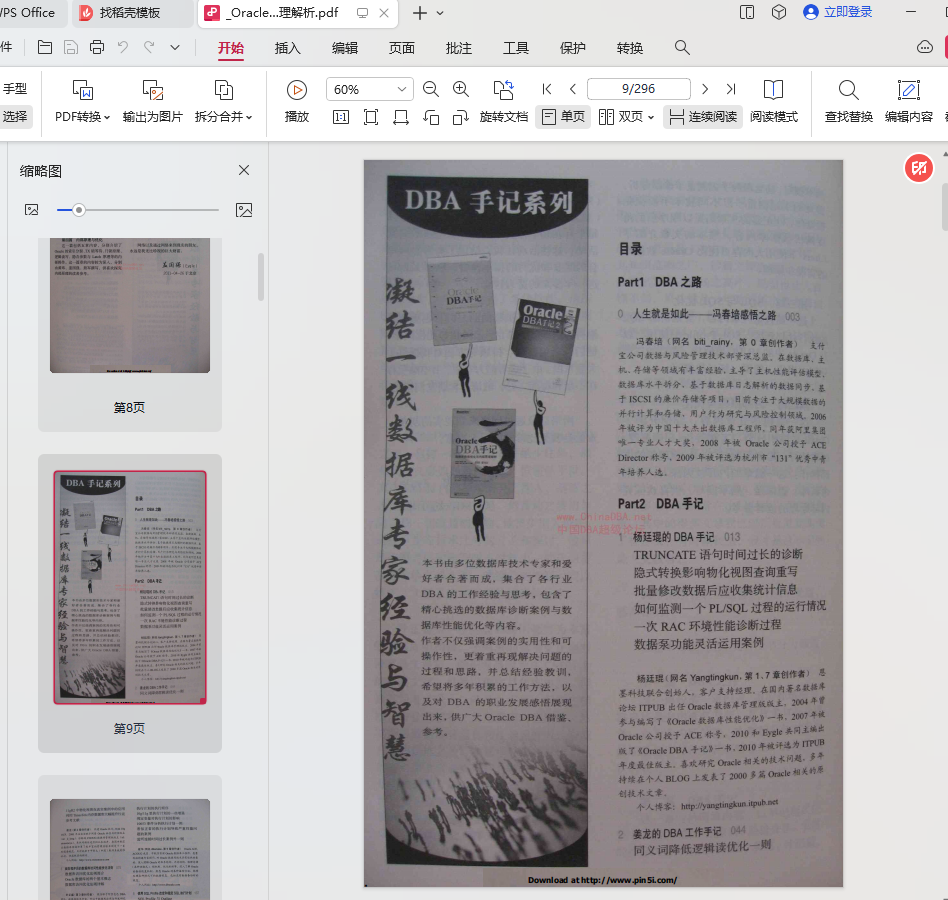Viewport: 948px width, 900px height.
Task: Click the zoom out magnifier icon
Action: [431, 89]
